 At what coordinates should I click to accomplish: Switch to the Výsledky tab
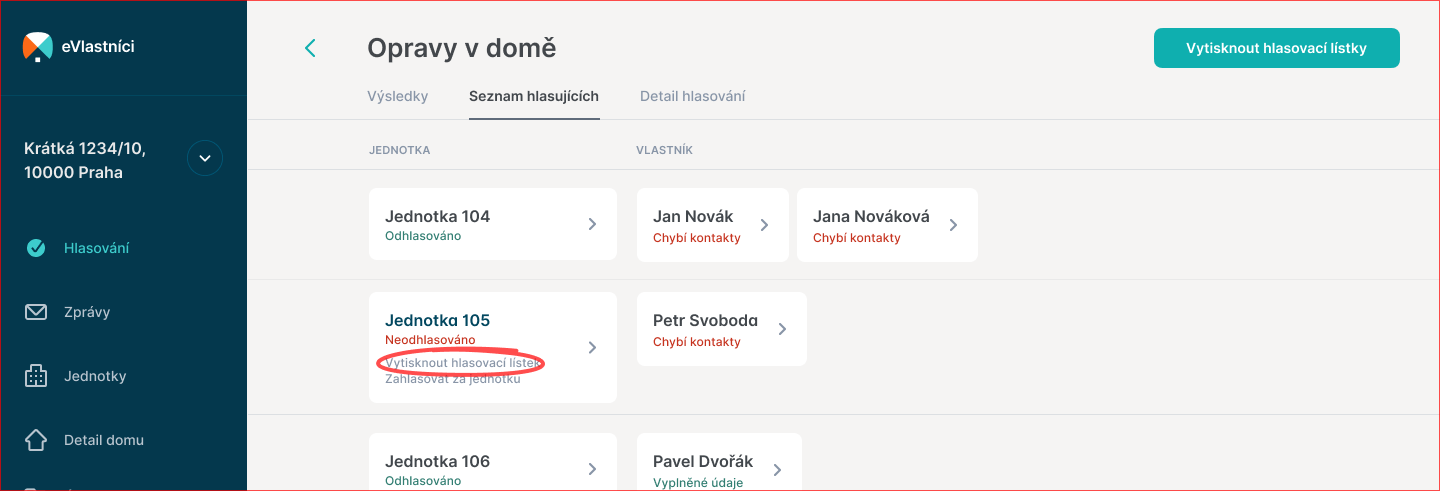(398, 97)
